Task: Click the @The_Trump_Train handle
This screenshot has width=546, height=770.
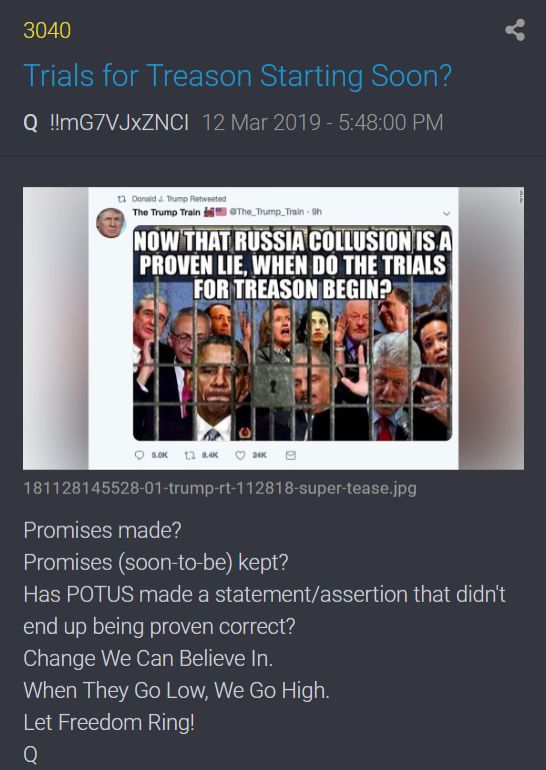Action: point(269,212)
